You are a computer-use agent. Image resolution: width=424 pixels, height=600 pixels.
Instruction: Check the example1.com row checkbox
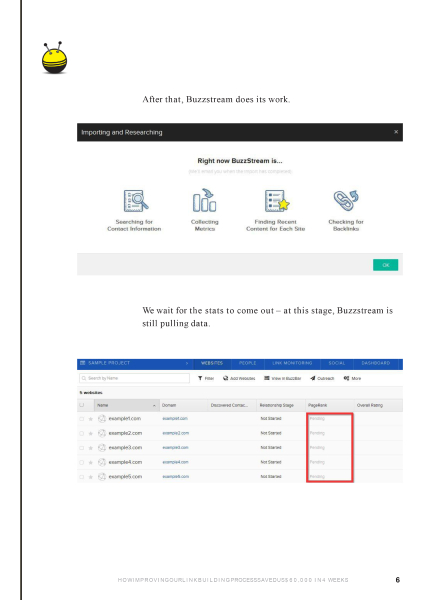[x=82, y=419]
